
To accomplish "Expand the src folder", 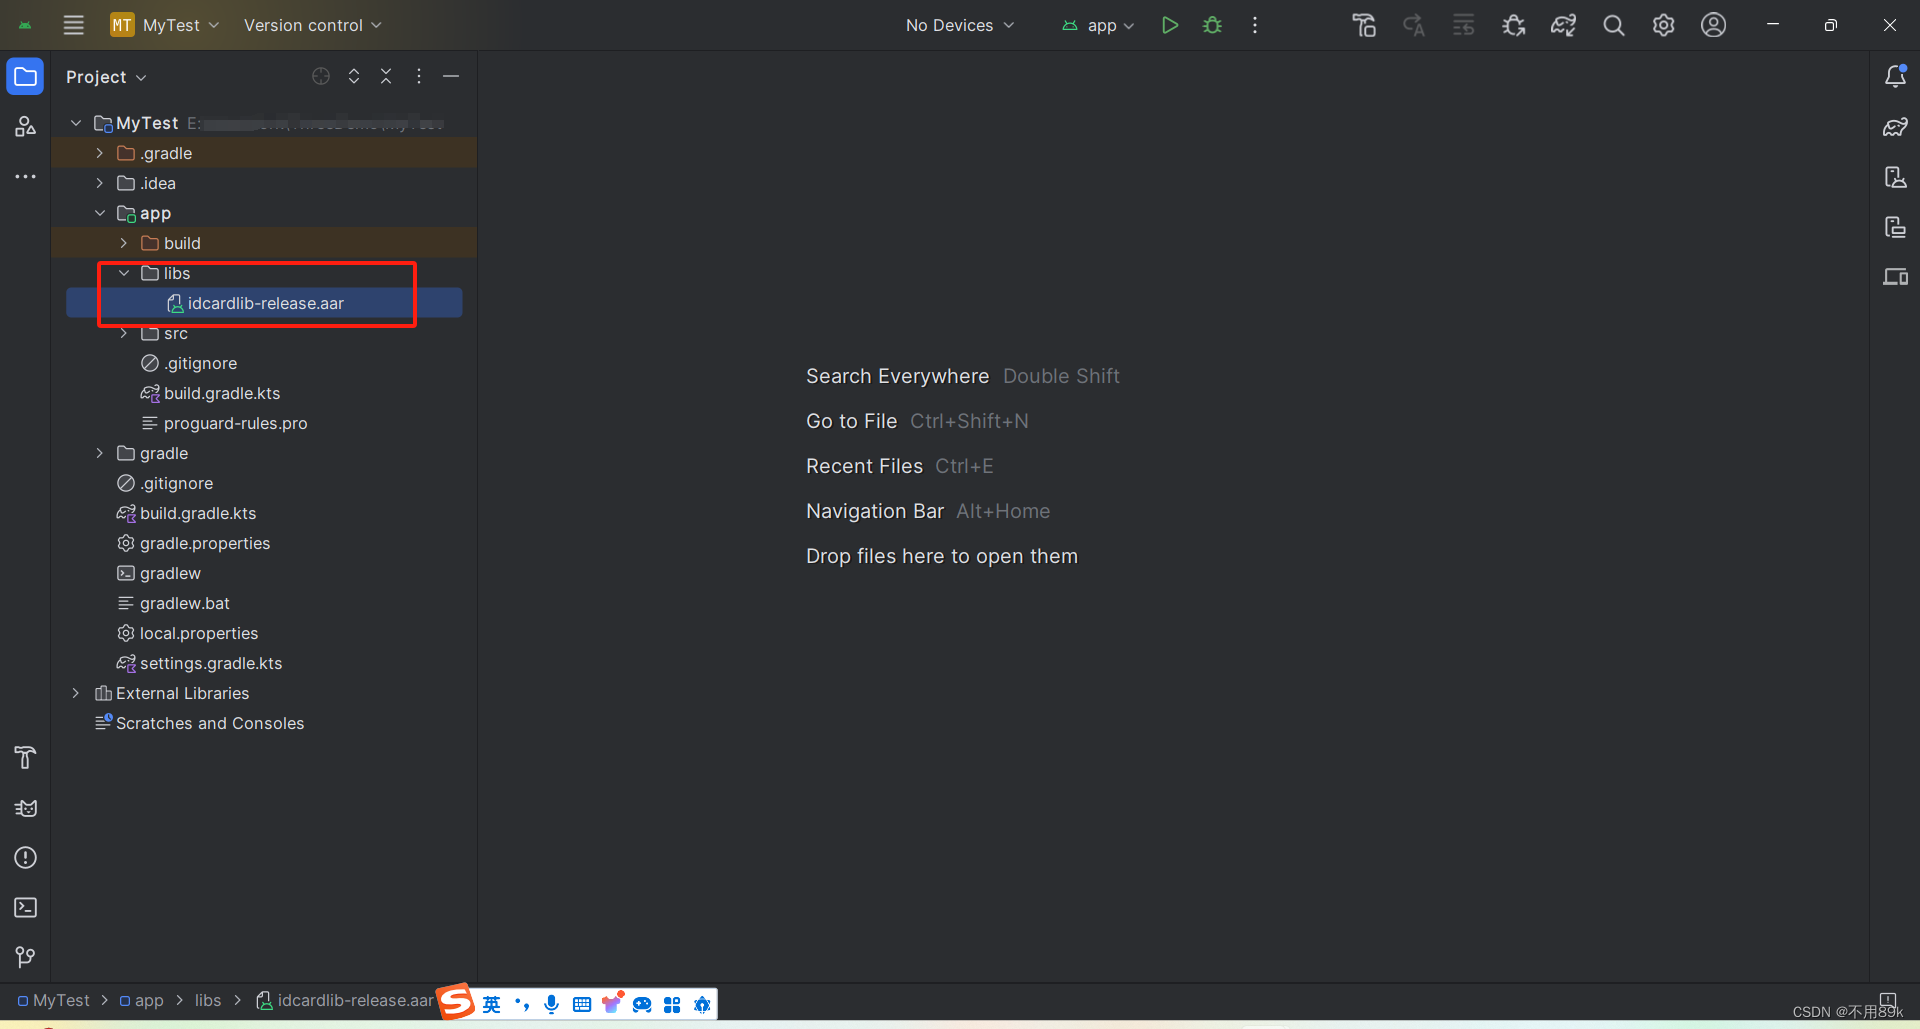I will click(x=123, y=333).
